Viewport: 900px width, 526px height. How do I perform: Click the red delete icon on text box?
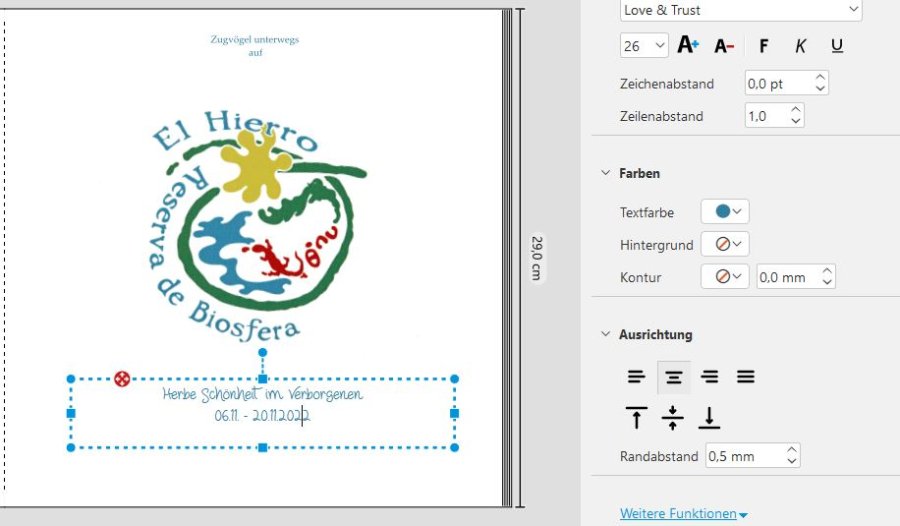122,378
